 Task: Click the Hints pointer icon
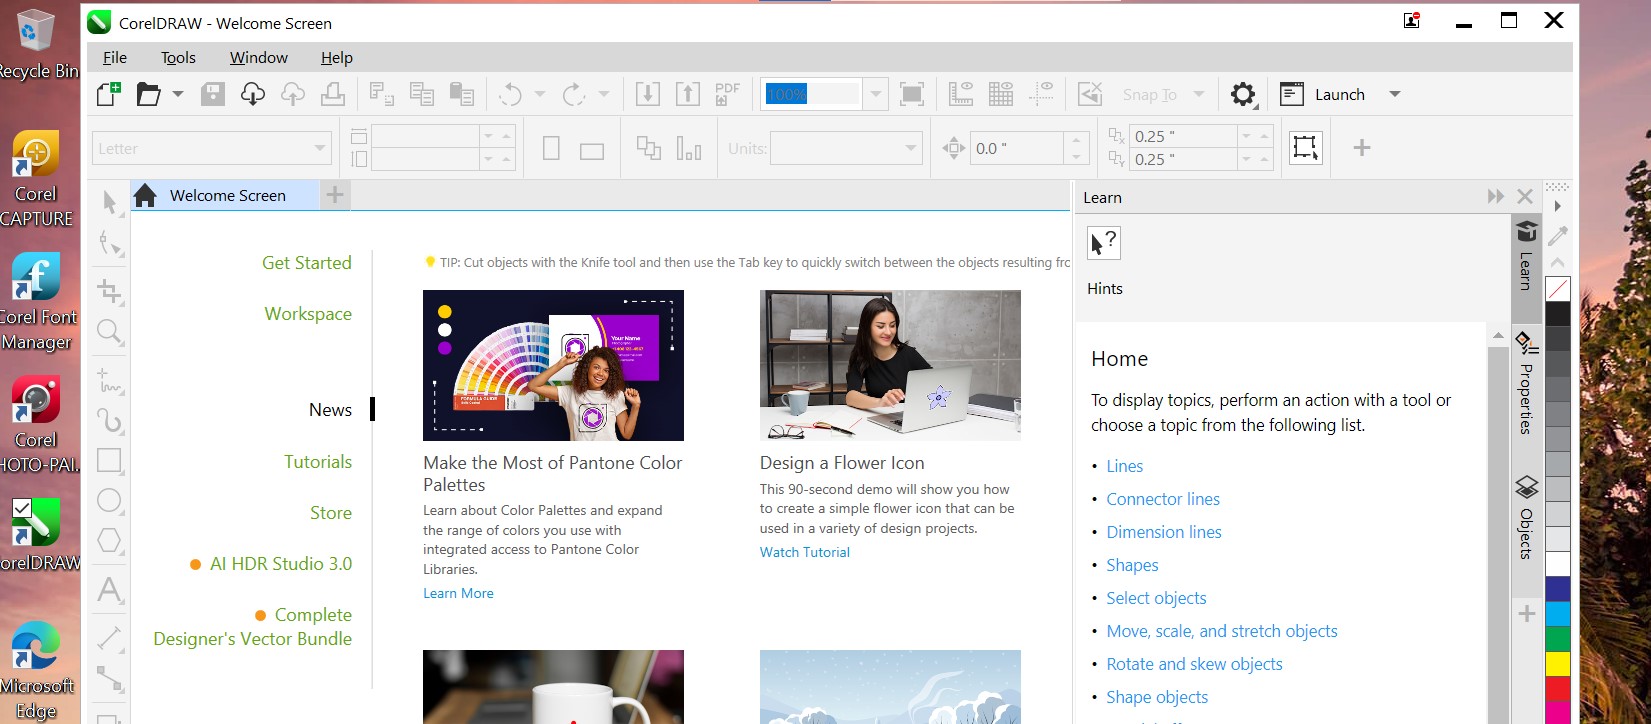(1103, 243)
